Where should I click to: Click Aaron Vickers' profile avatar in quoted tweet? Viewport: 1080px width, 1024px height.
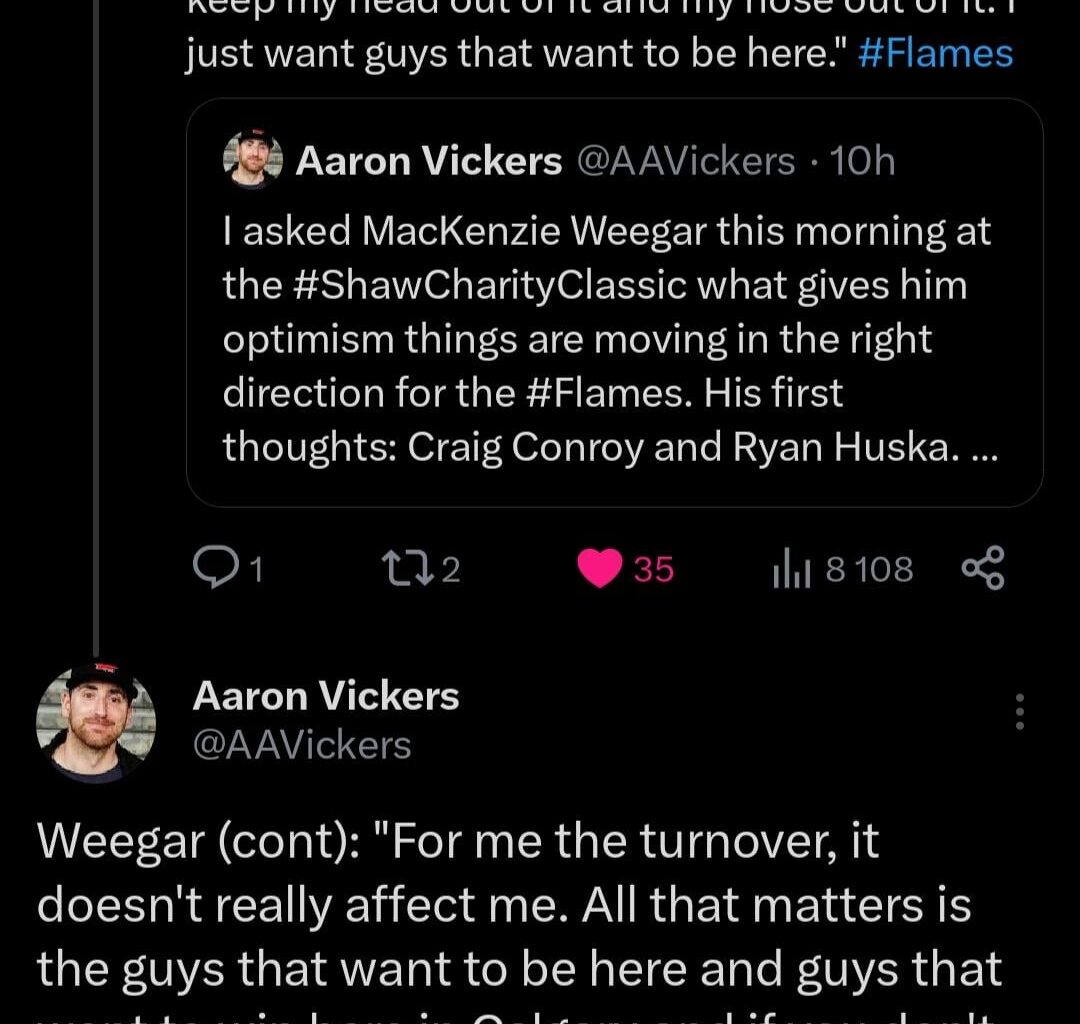click(x=252, y=160)
